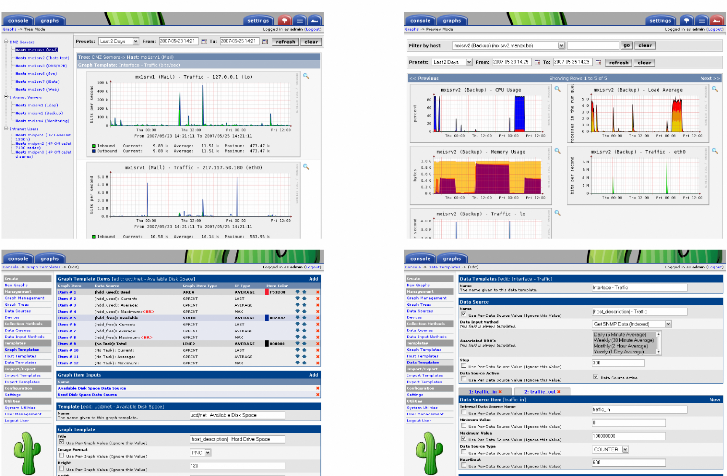Click down arrow of Associated RRA's list
The width and height of the screenshot is (727, 476).
click(x=658, y=352)
